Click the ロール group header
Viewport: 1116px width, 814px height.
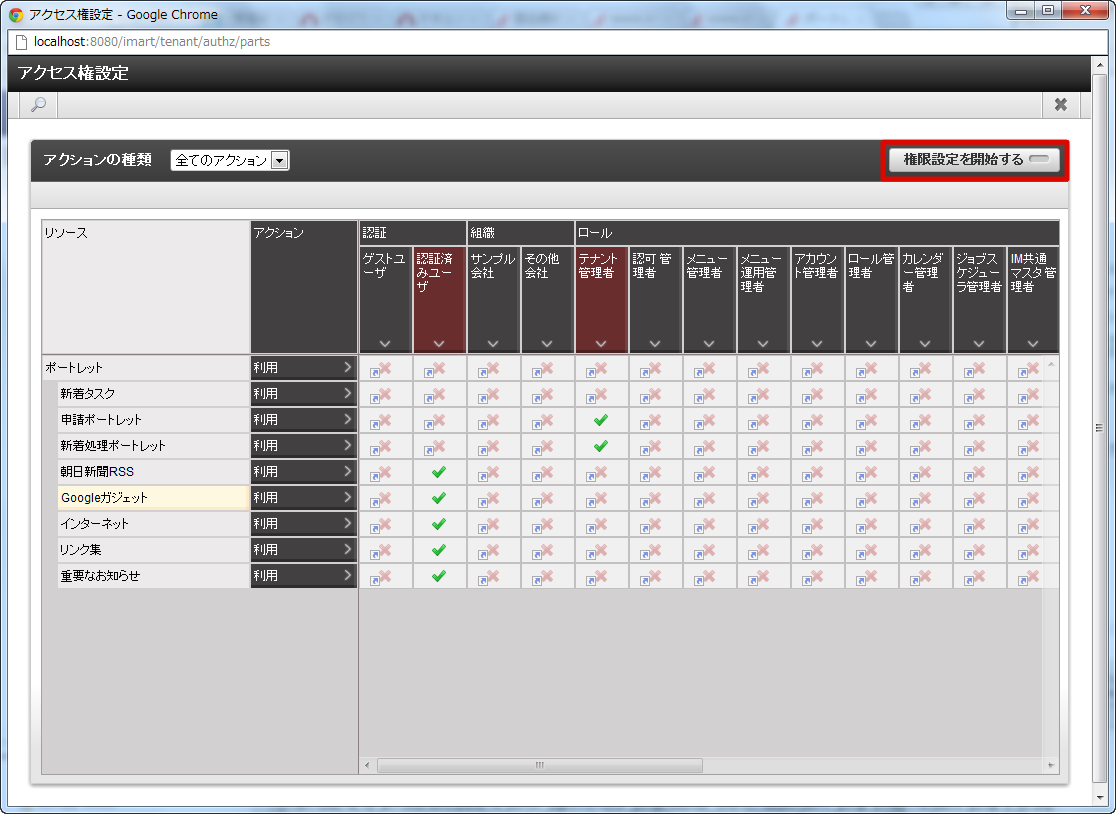(x=817, y=233)
